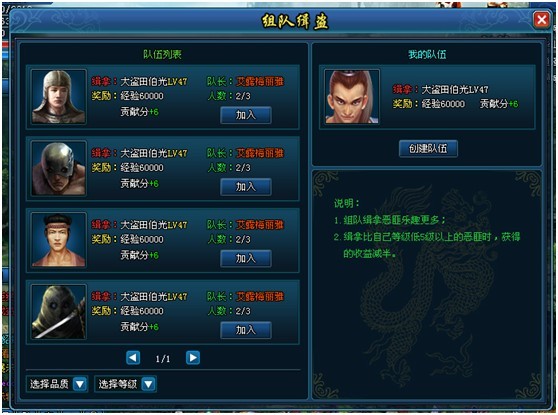Viewport: 558px width, 415px height.
Task: Select the 队伍列表 panel header
Action: pos(162,54)
